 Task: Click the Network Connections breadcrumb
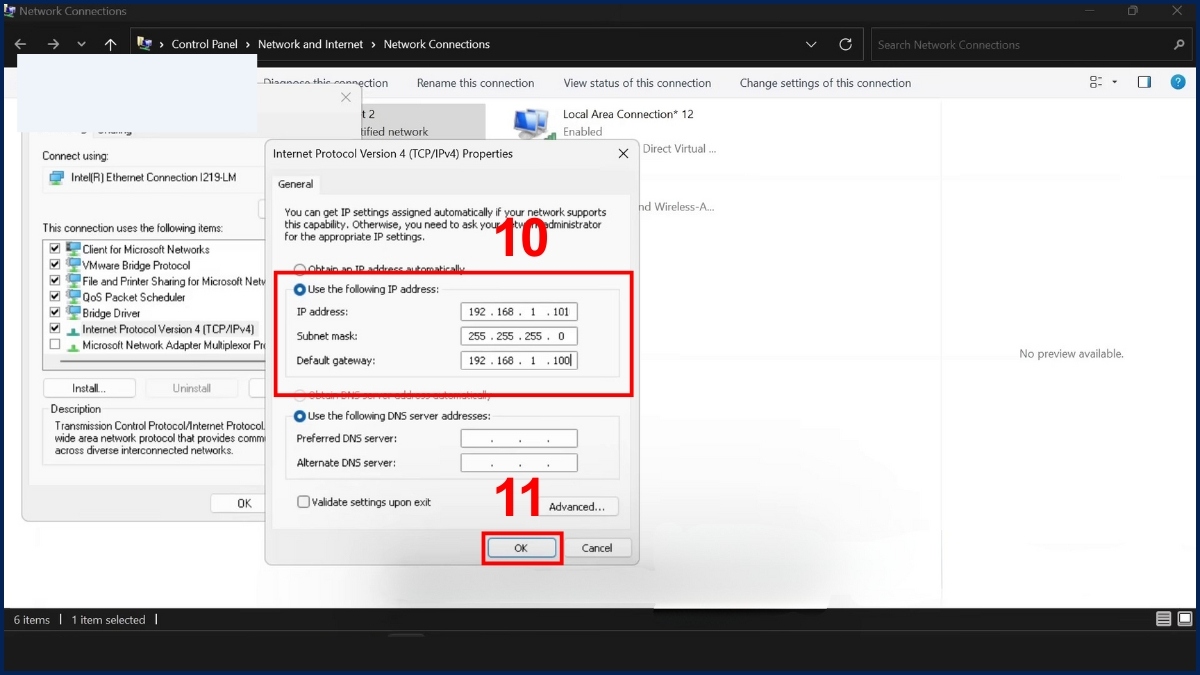[x=436, y=45]
